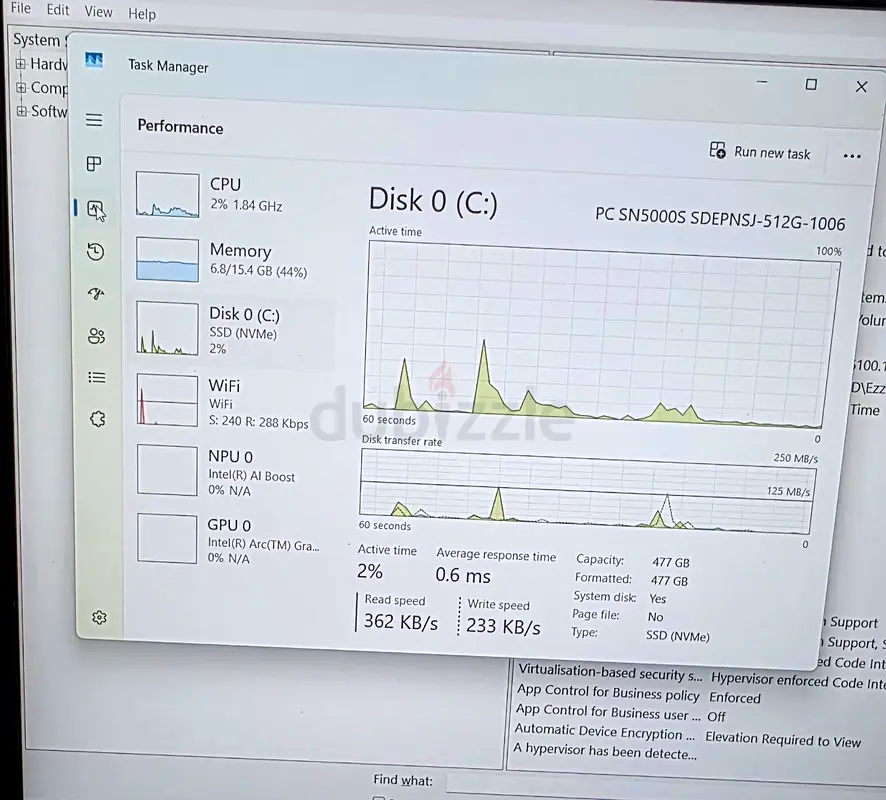Click the Write speed value '233 KB/s'
Viewport: 886px width, 800px height.
coord(503,625)
